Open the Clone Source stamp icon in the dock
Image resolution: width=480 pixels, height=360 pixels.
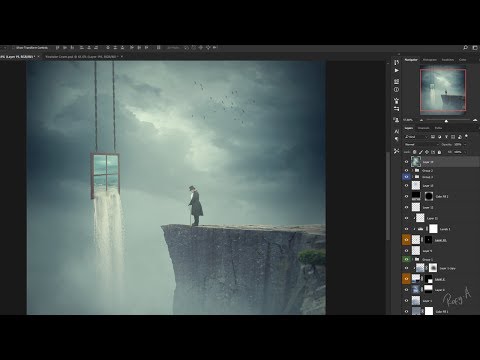[396, 120]
